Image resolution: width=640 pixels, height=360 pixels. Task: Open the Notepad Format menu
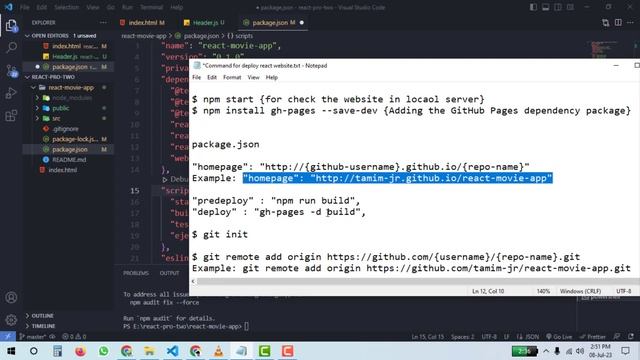[232, 77]
